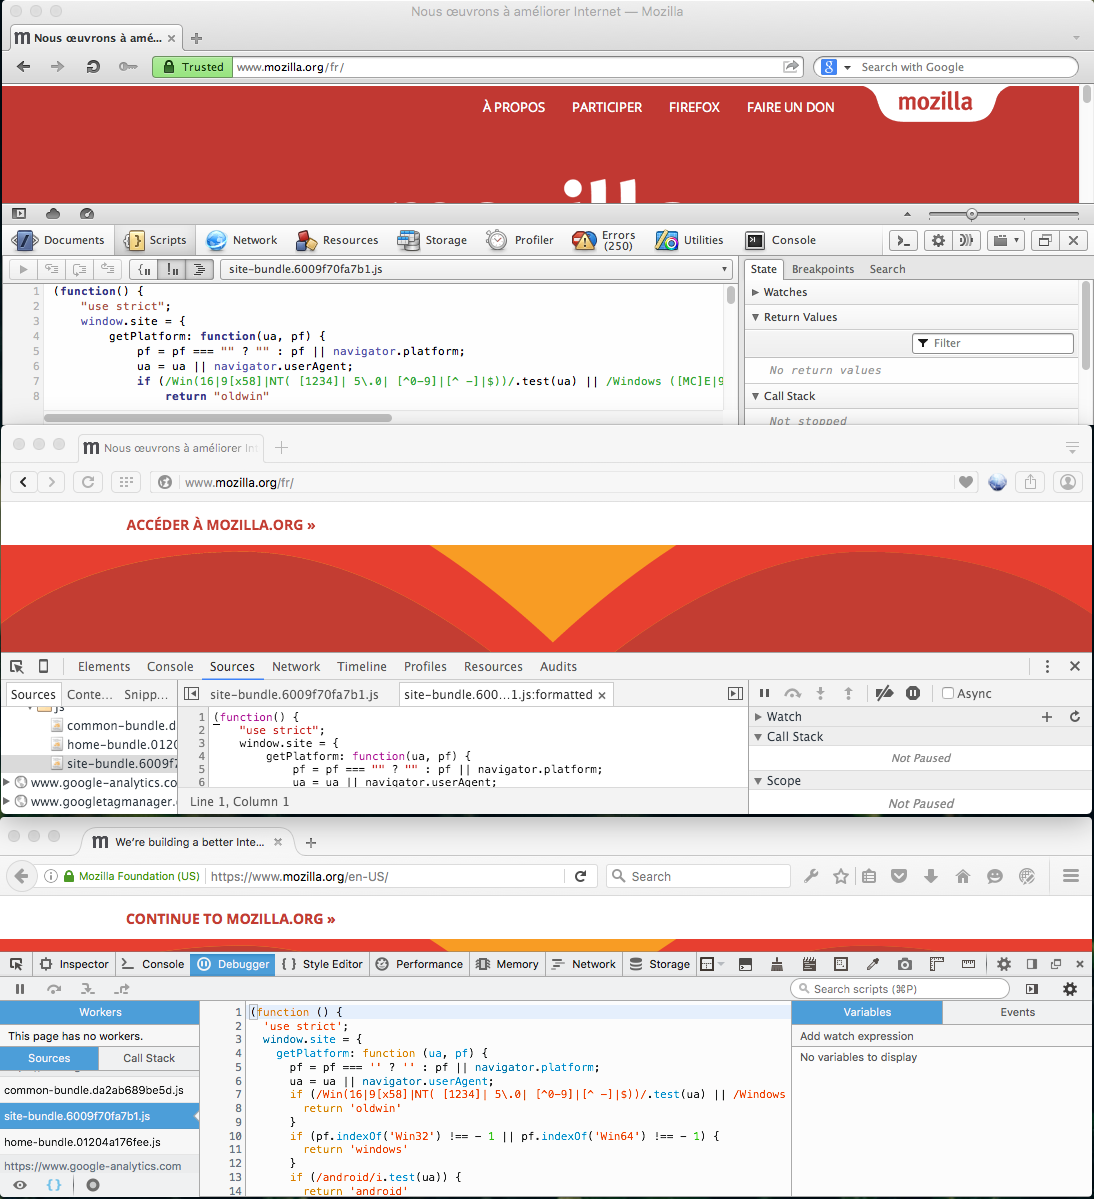Click the eyedropper icon in Firefox DevTools

pyautogui.click(x=872, y=964)
